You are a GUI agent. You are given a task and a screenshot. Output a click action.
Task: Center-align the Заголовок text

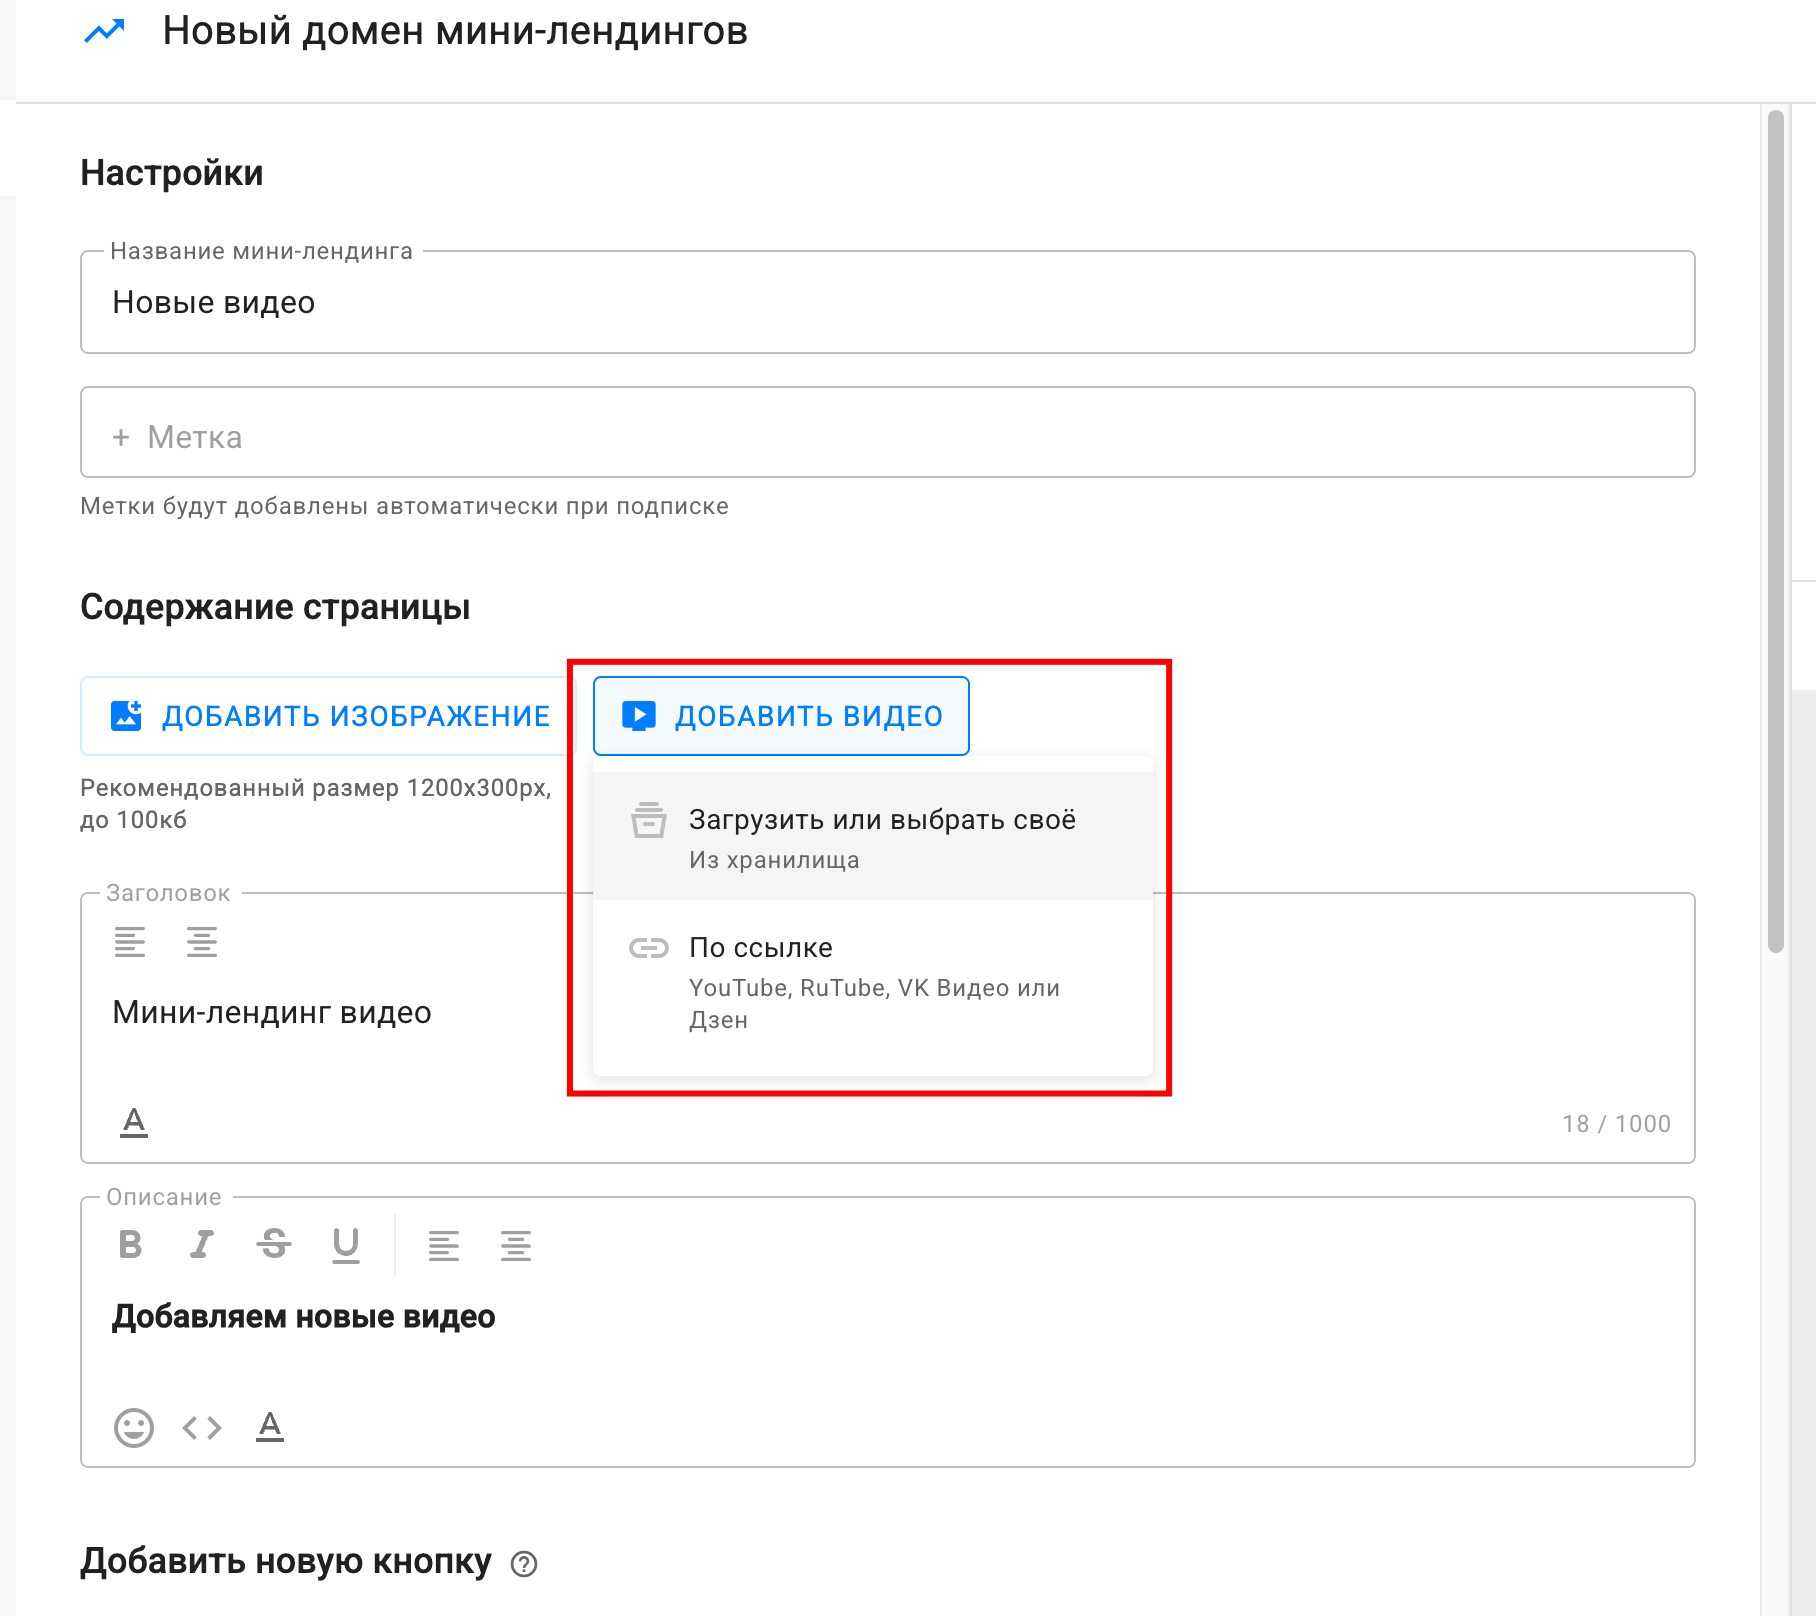[x=202, y=942]
